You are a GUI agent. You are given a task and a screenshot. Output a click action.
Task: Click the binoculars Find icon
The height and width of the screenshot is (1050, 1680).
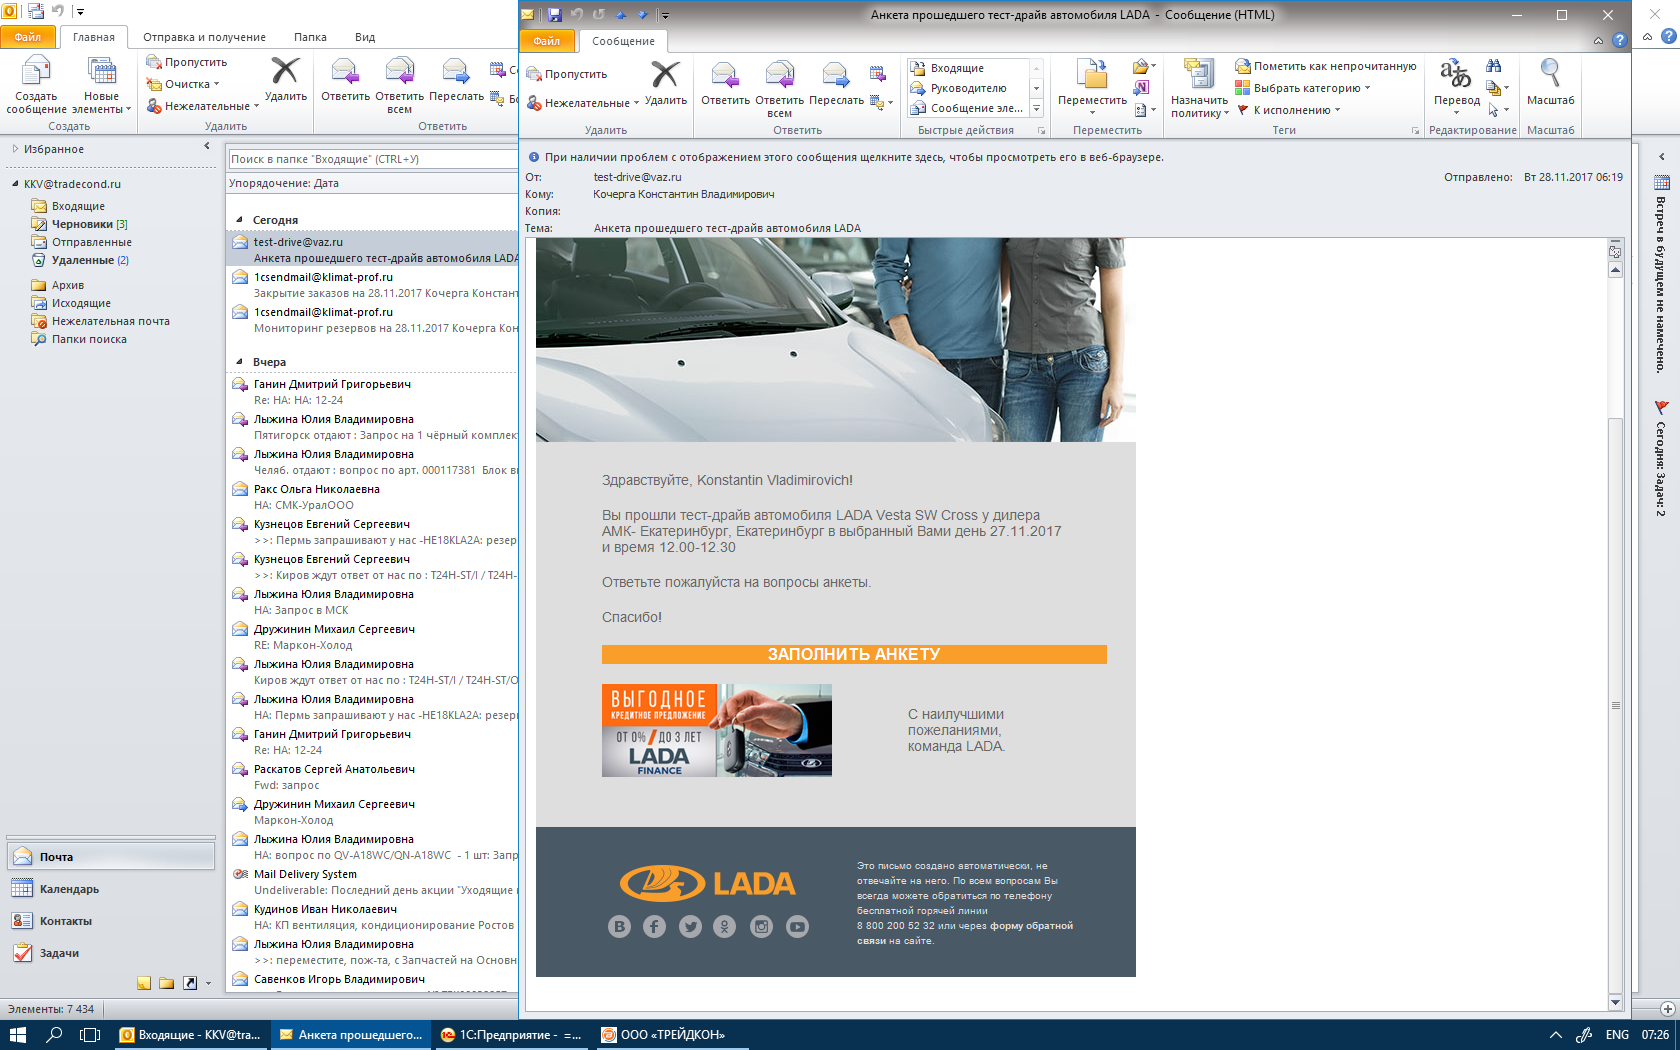pos(1494,66)
